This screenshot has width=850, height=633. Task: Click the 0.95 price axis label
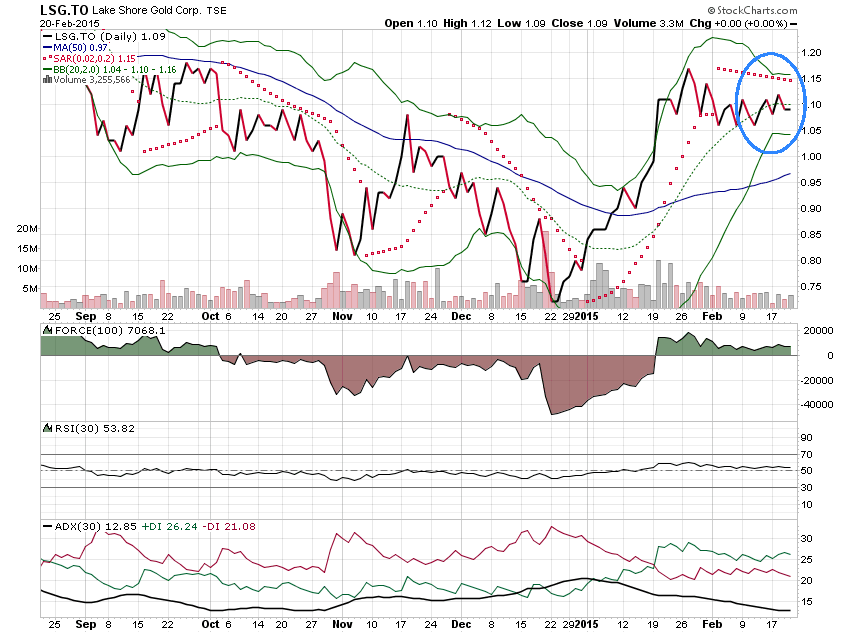[x=811, y=183]
